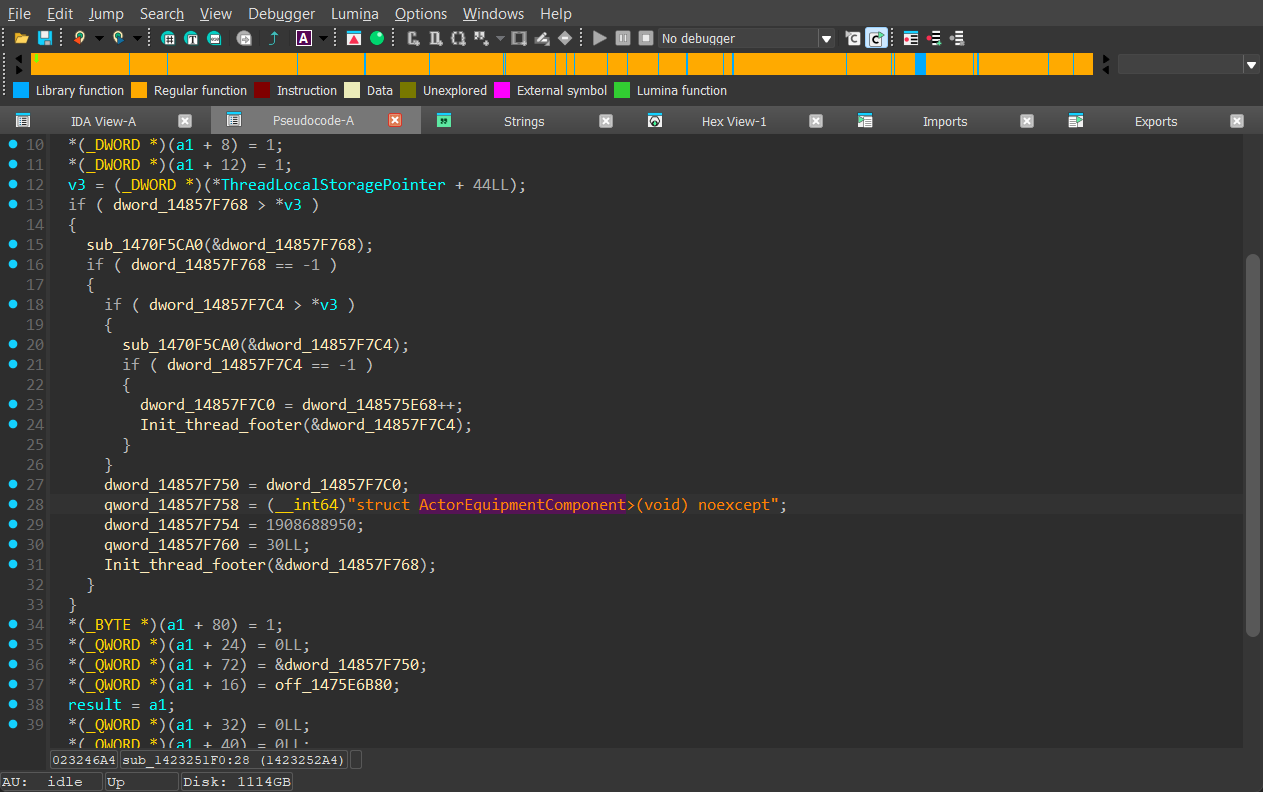Pause the process with the pause icon
Image resolution: width=1263 pixels, height=792 pixels.
click(x=623, y=38)
